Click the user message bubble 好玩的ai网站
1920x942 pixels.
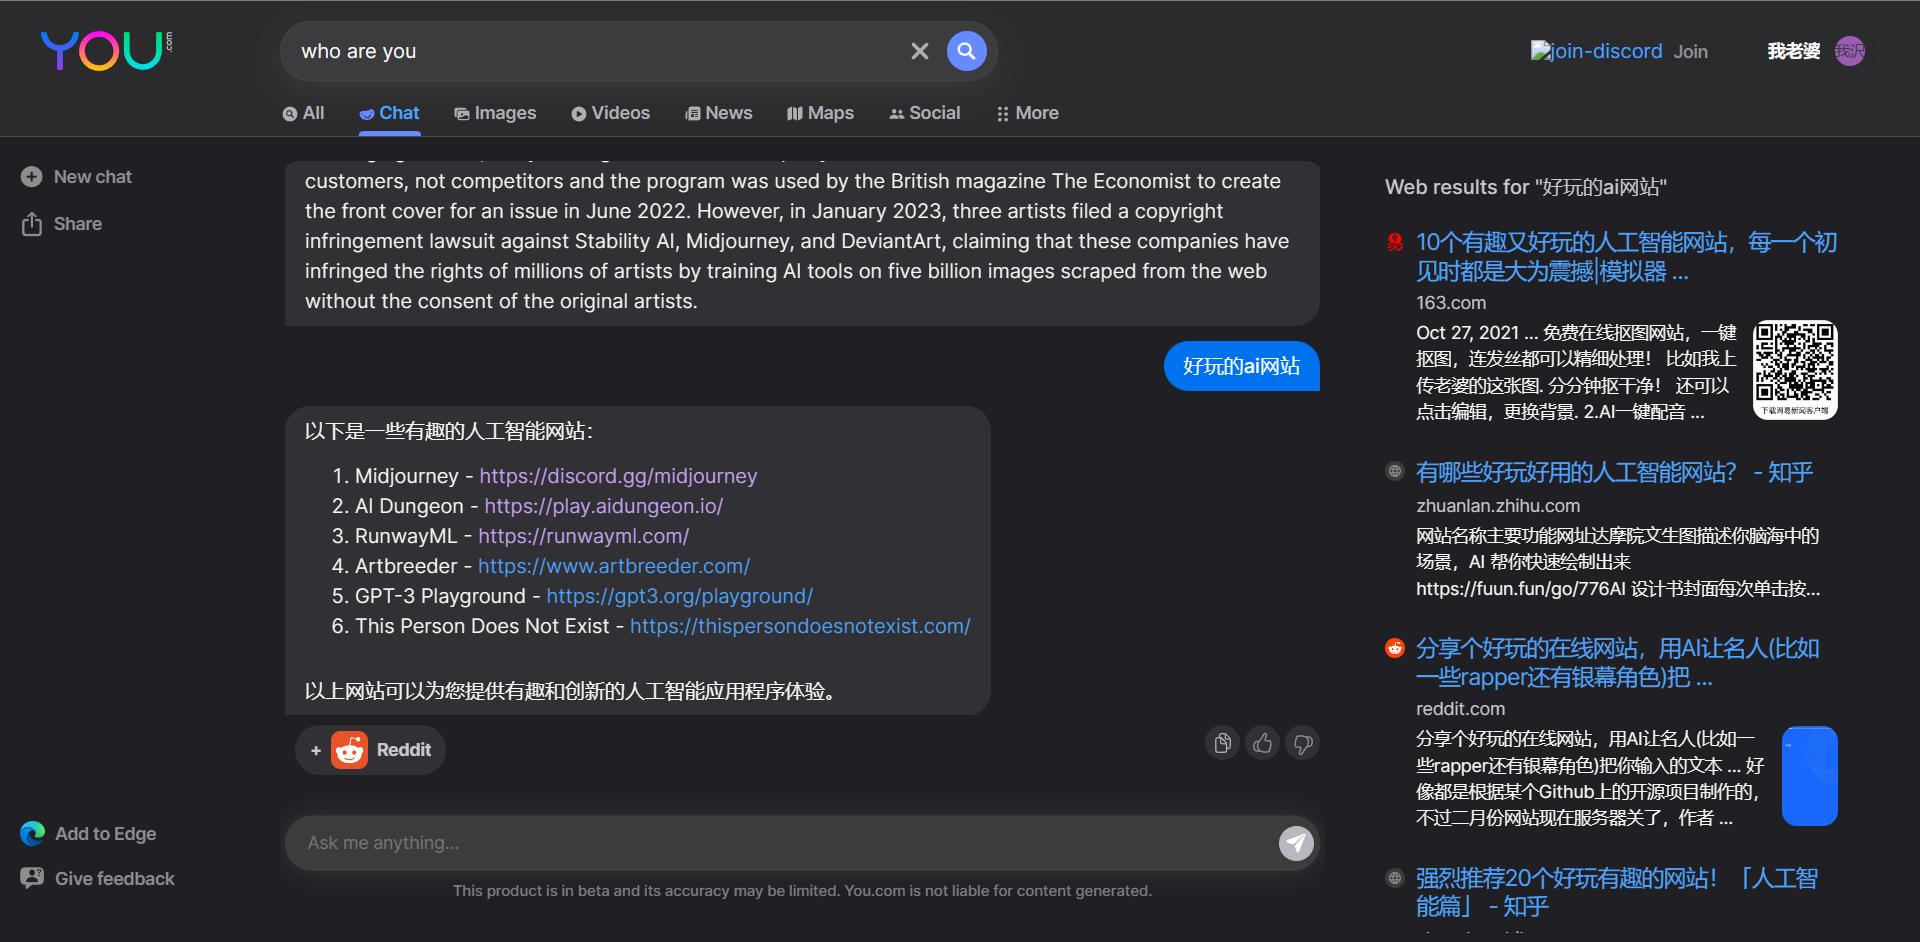click(1242, 366)
